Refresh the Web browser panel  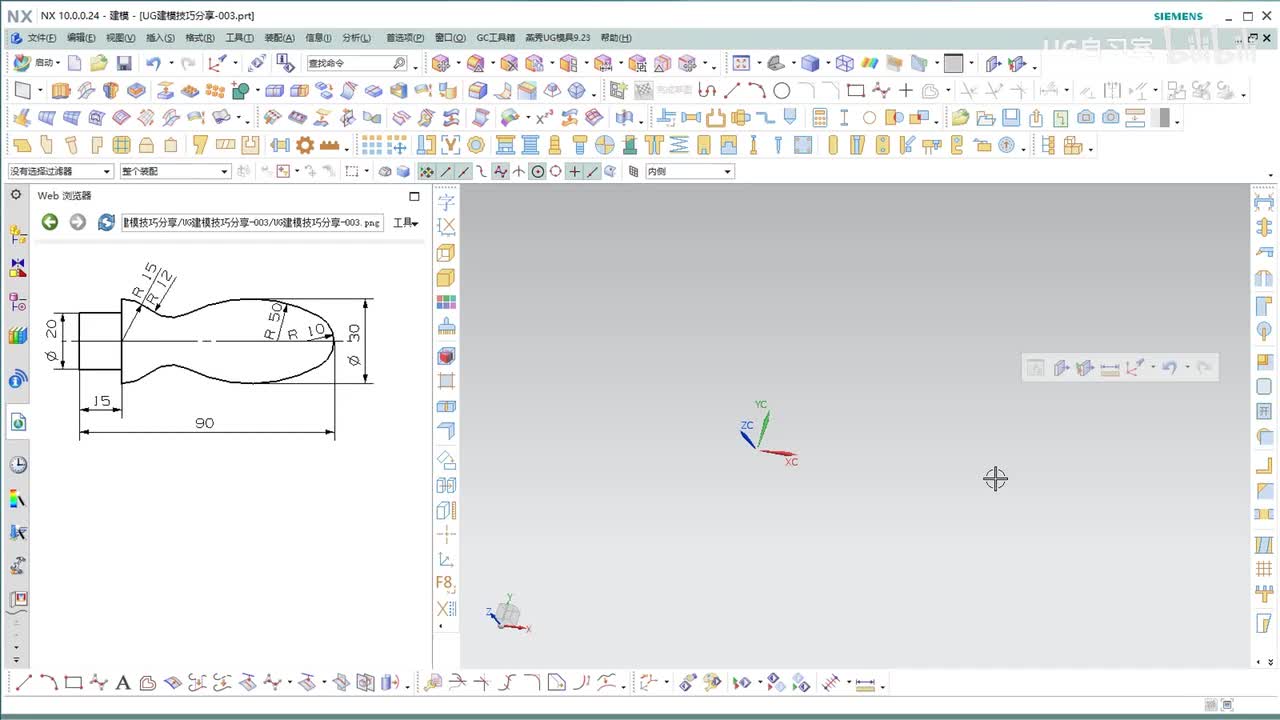pyautogui.click(x=106, y=222)
